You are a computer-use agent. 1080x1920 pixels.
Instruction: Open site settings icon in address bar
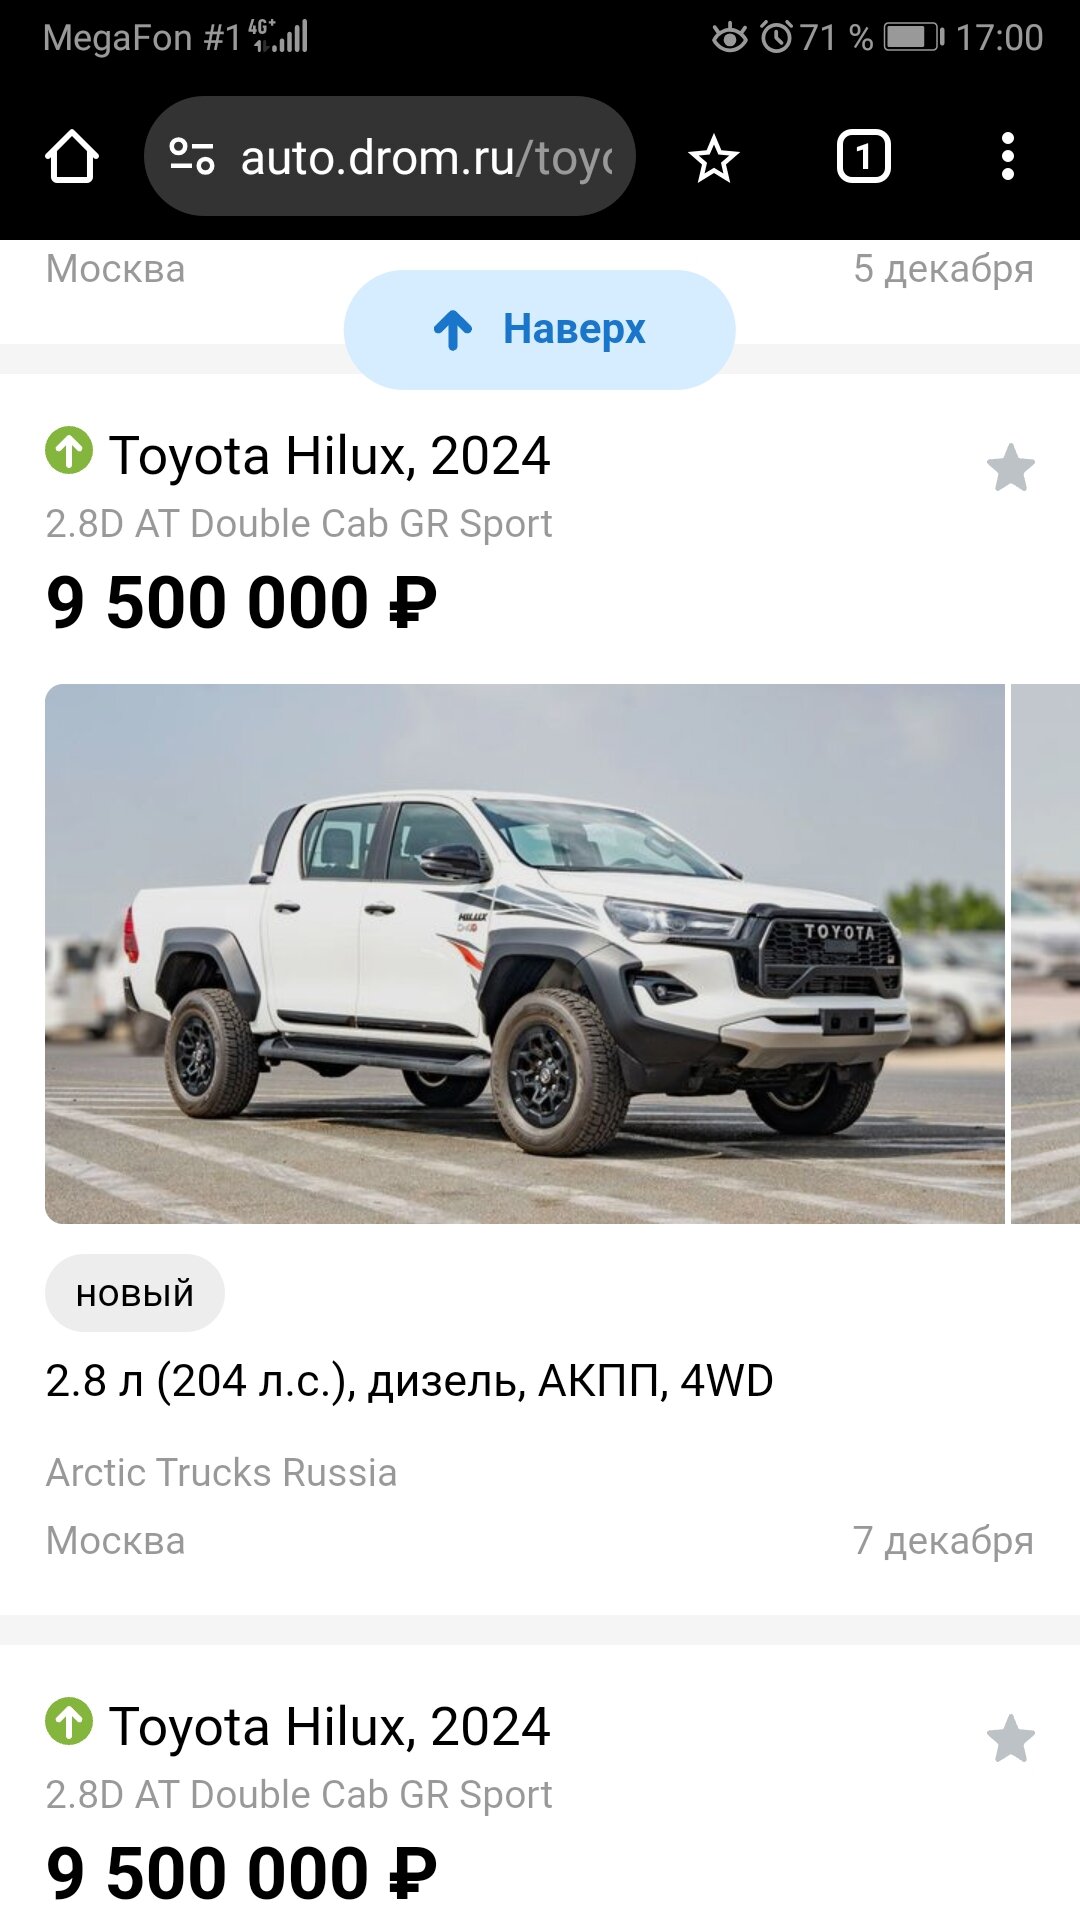tap(191, 157)
